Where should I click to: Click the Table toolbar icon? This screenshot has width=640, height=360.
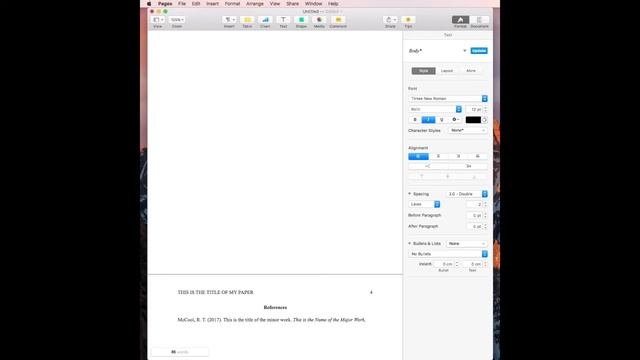[x=247, y=20]
